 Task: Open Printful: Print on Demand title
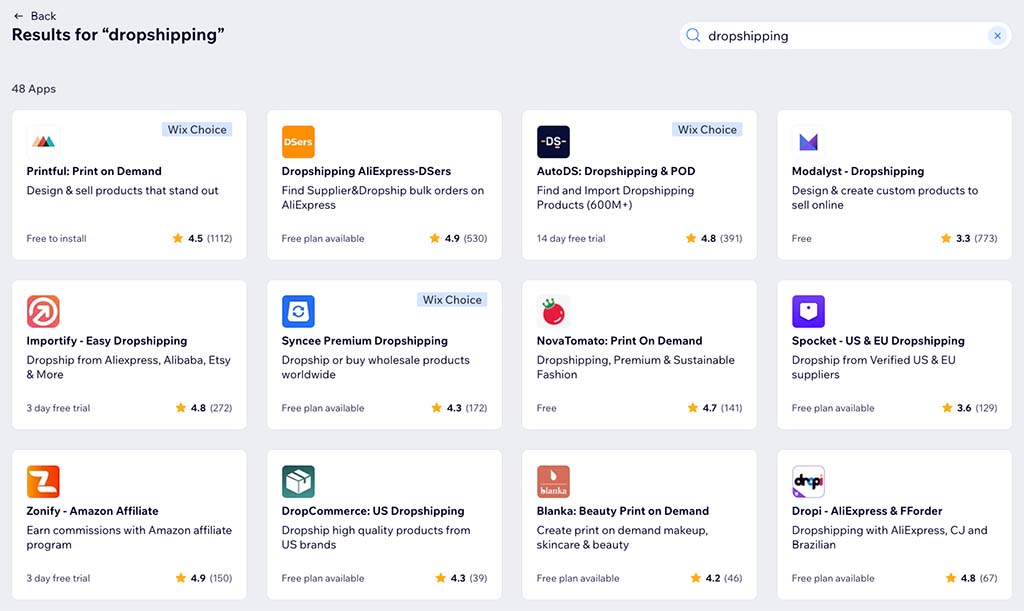tap(94, 171)
